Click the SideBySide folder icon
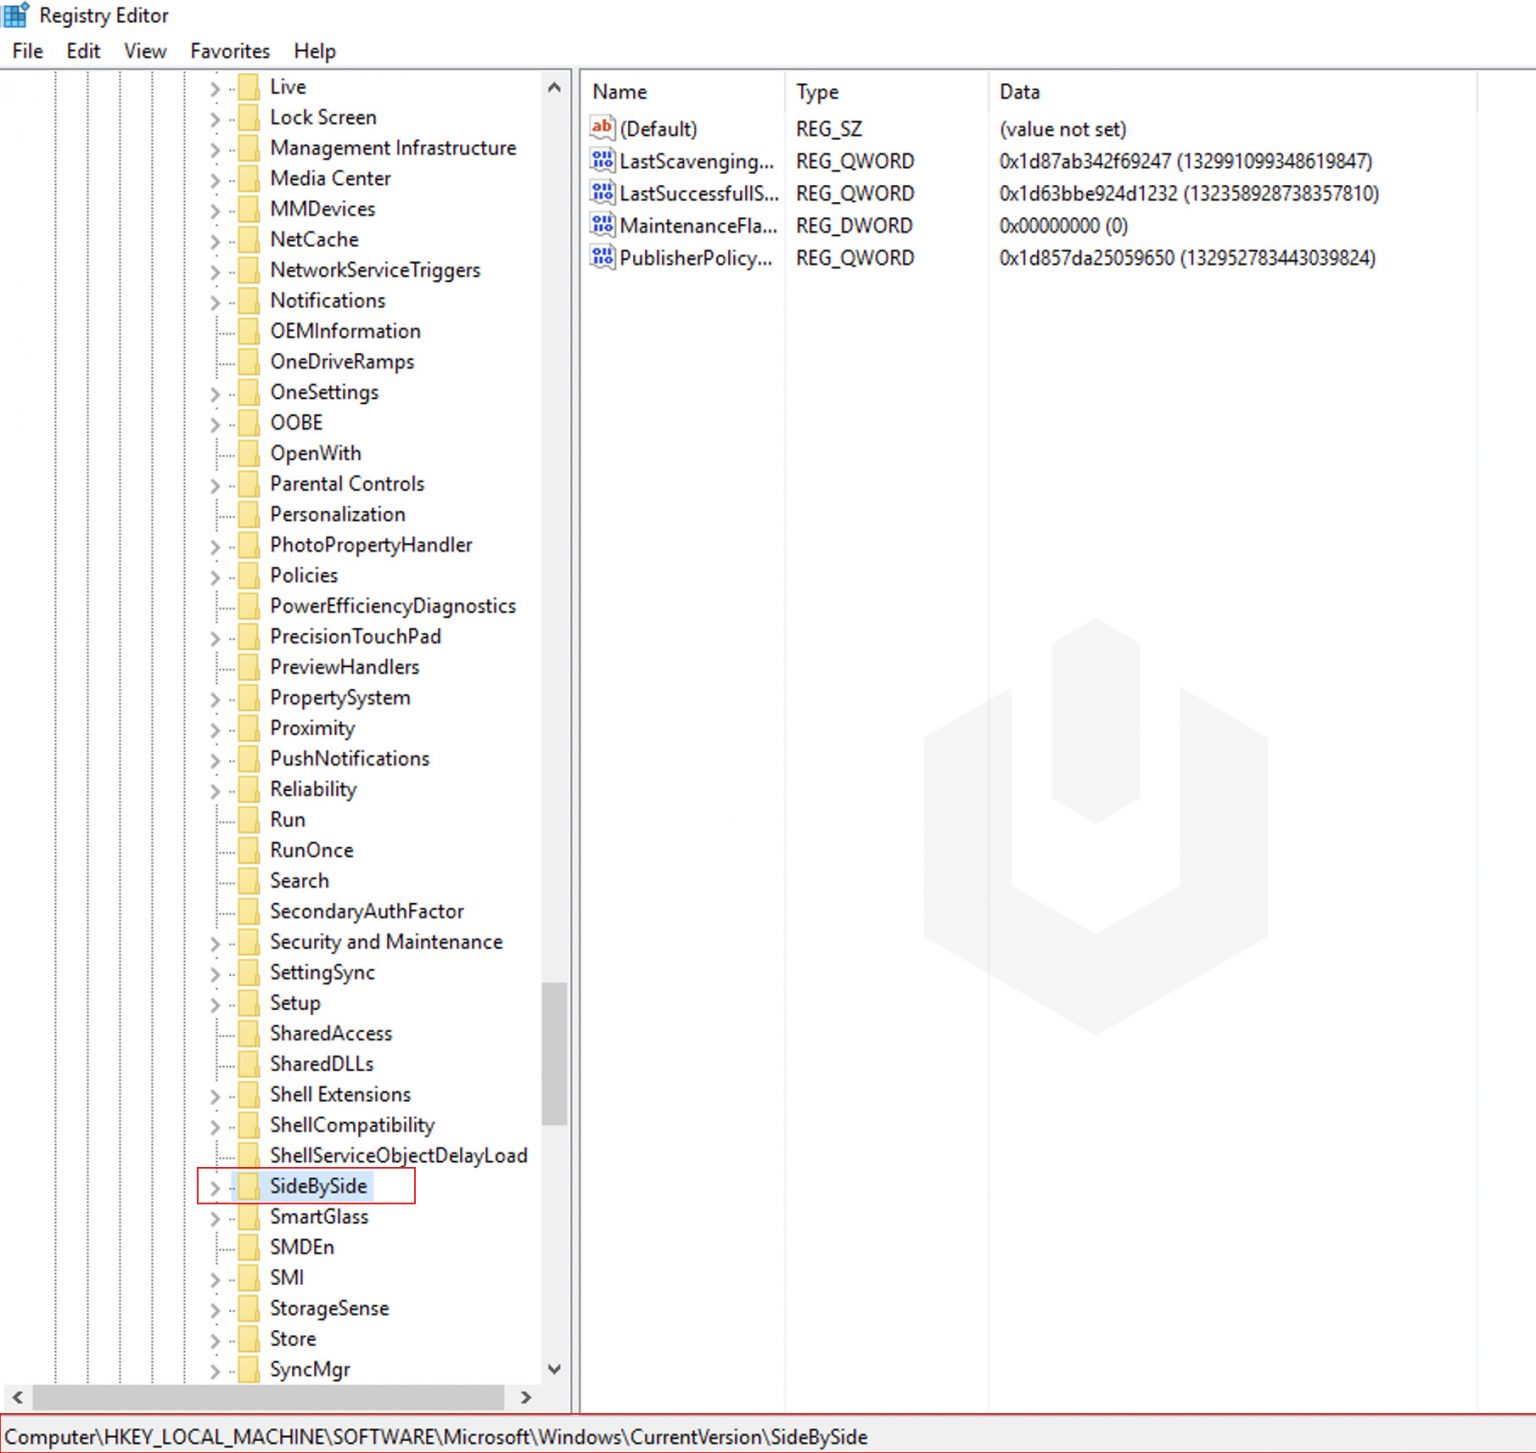The height and width of the screenshot is (1453, 1536). (247, 1186)
